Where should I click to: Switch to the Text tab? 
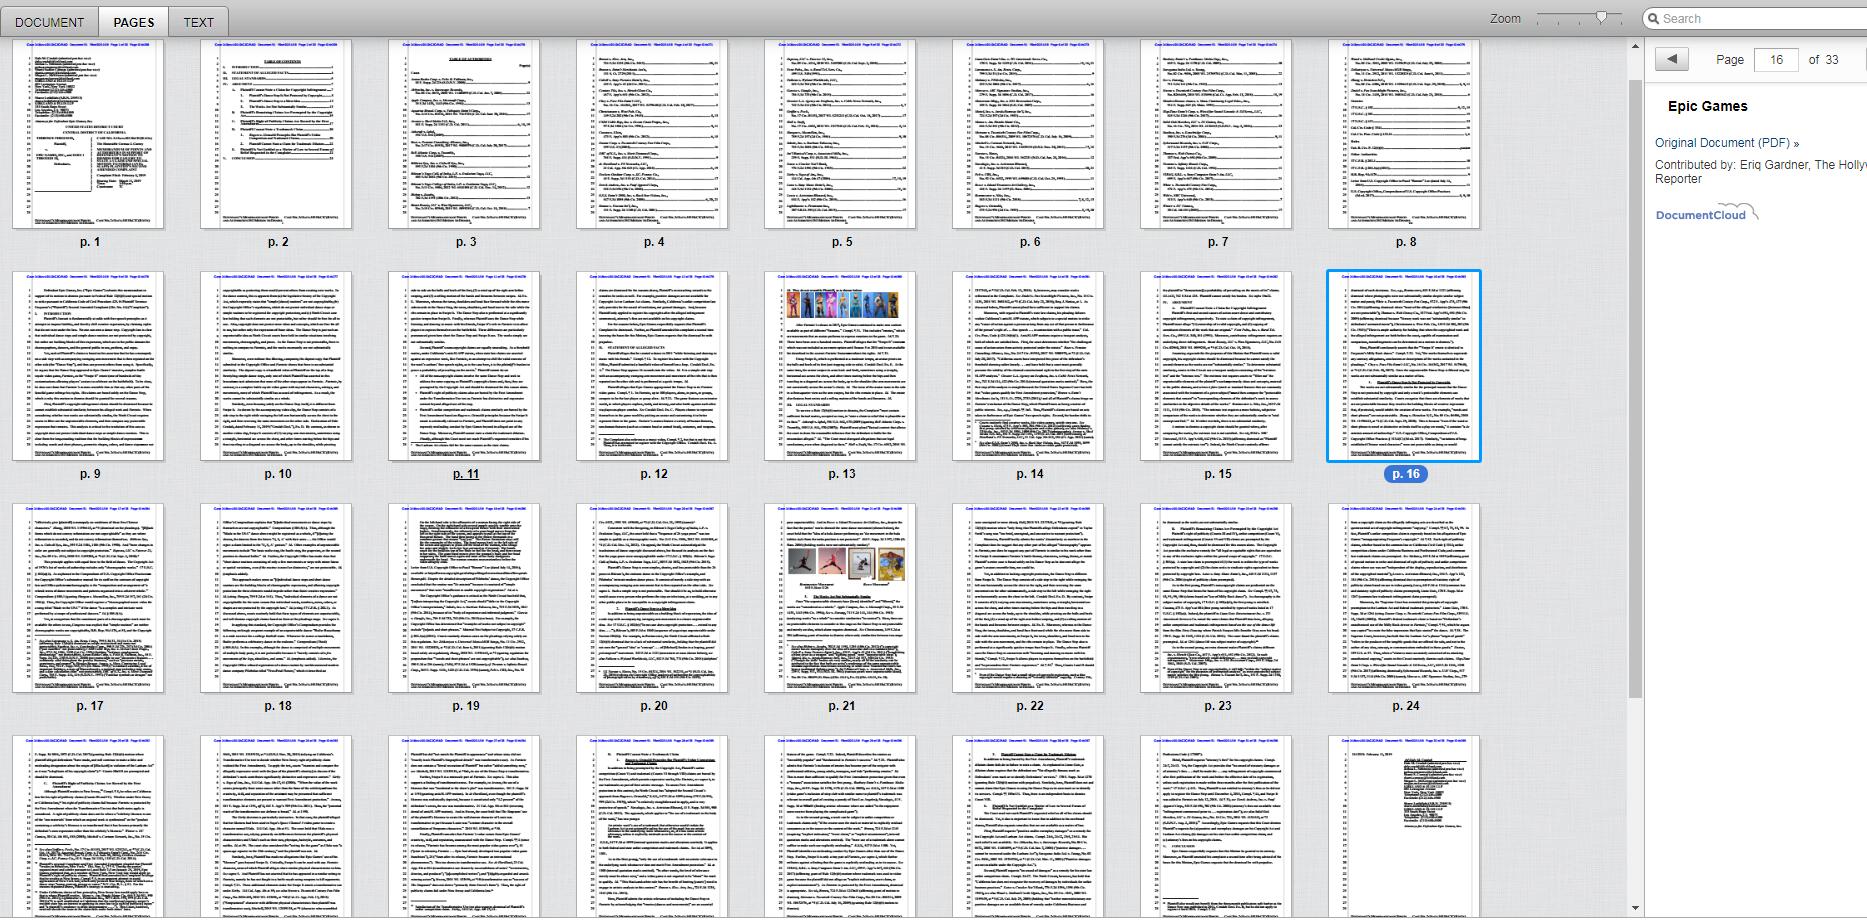tap(198, 22)
